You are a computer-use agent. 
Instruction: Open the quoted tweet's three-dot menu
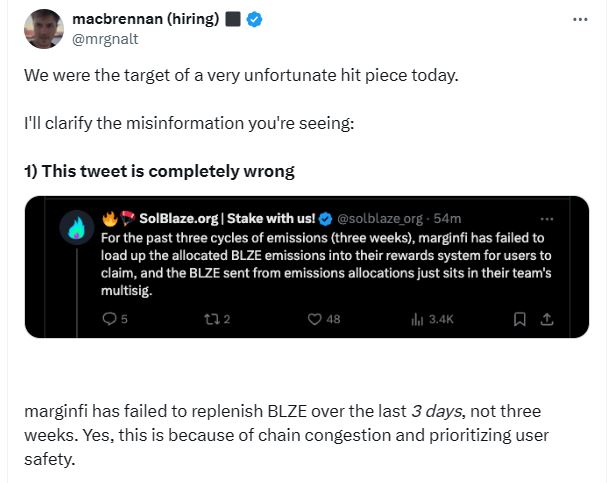[547, 219]
